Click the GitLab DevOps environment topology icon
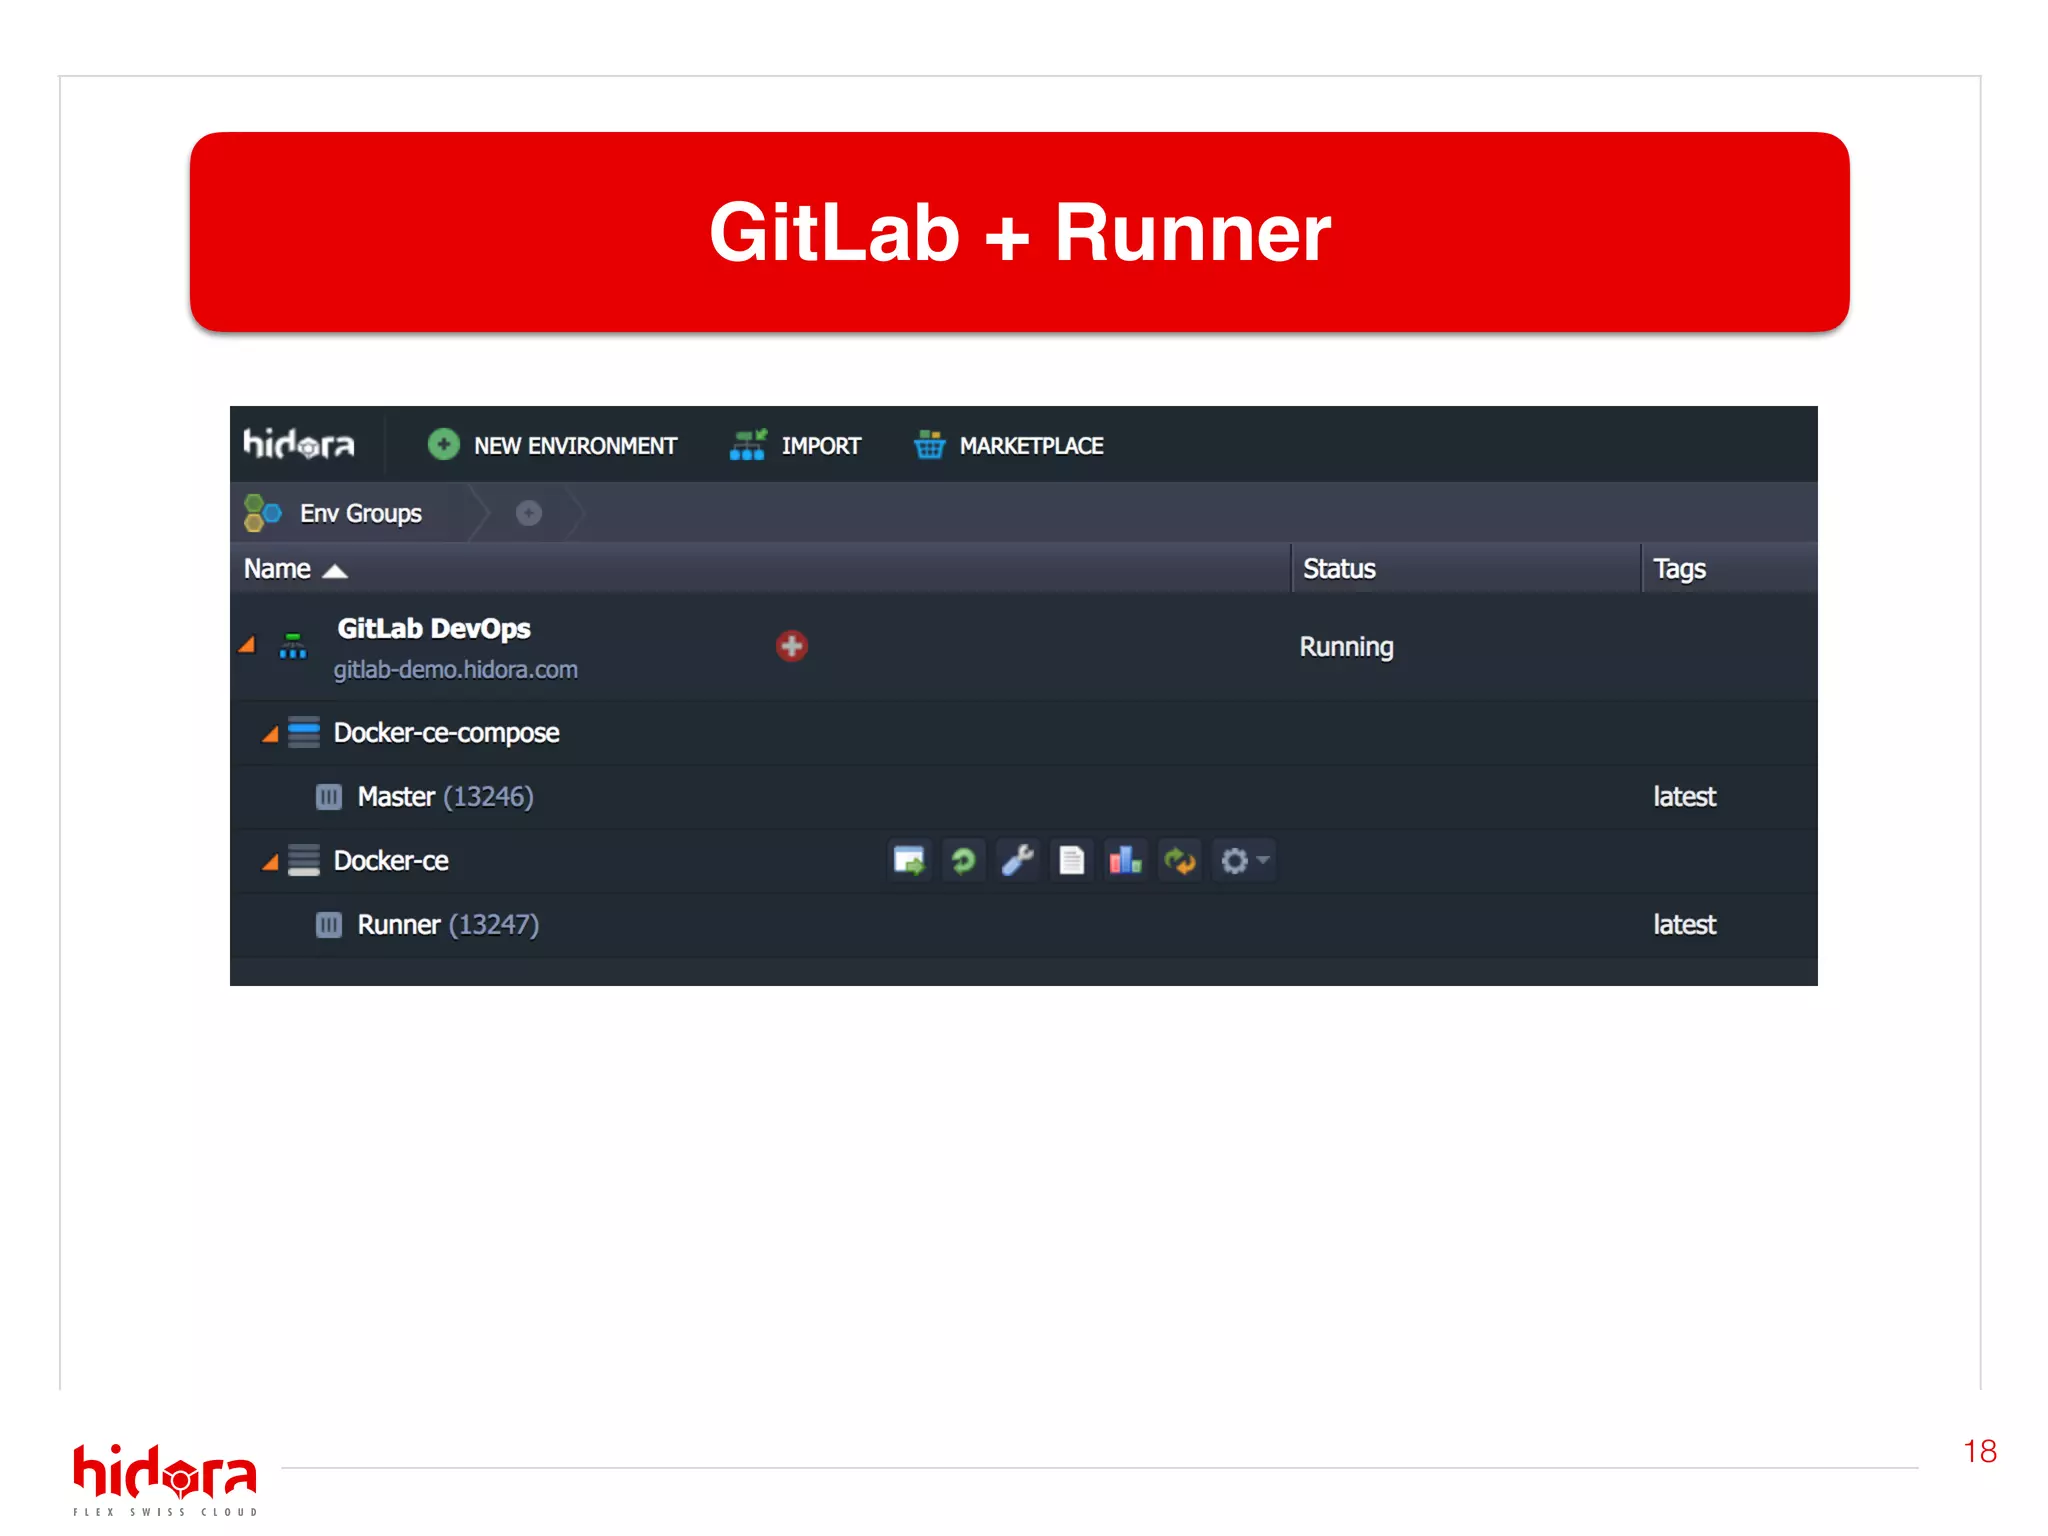Image resolution: width=2048 pixels, height=1536 pixels. pyautogui.click(x=293, y=646)
